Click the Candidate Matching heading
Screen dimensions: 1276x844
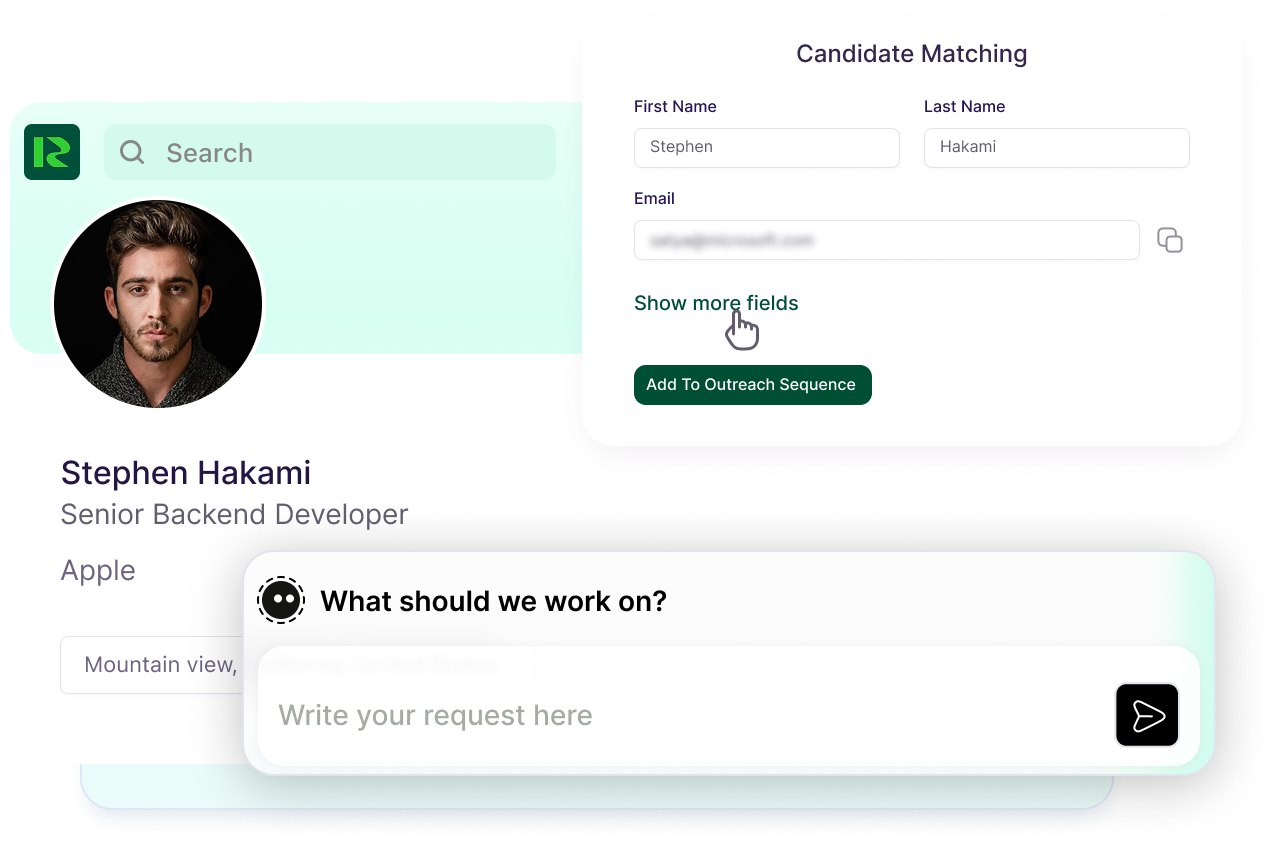pos(912,54)
